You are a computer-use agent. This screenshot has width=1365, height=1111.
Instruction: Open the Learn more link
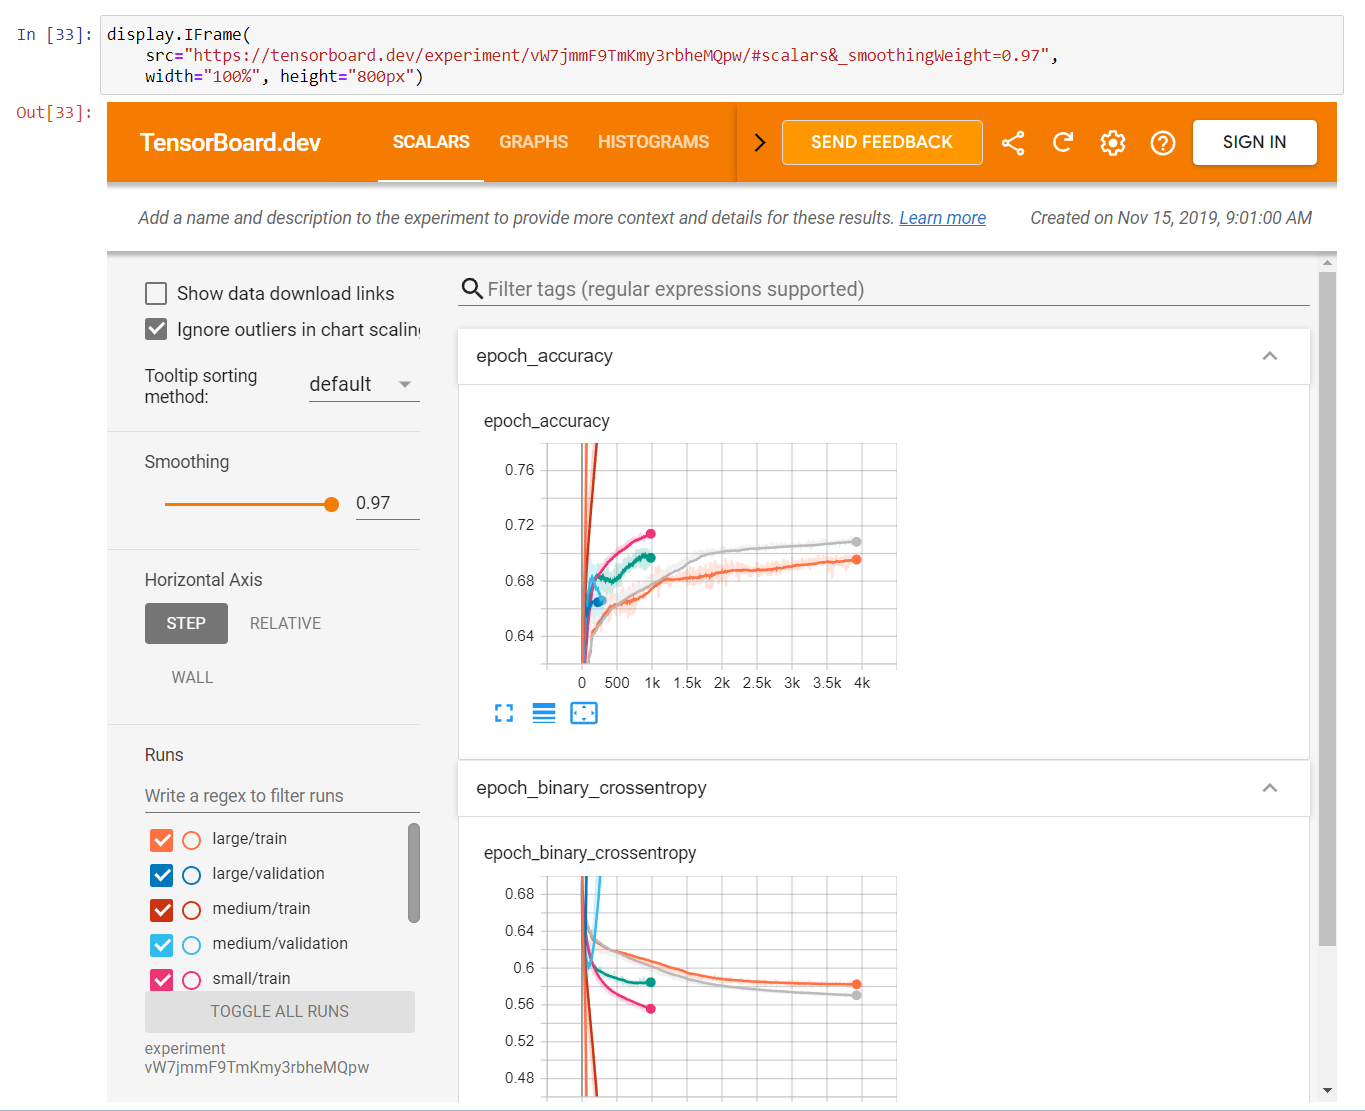point(941,217)
